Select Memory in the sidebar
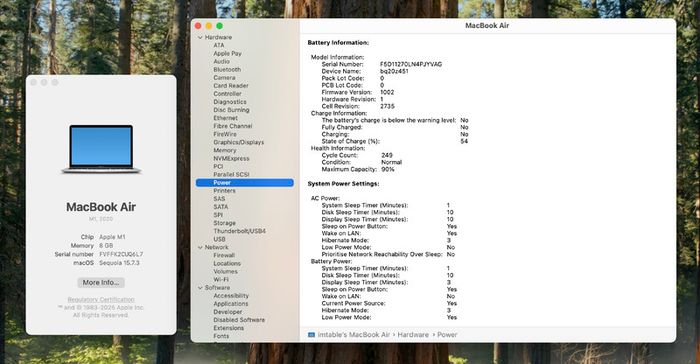 tap(225, 151)
